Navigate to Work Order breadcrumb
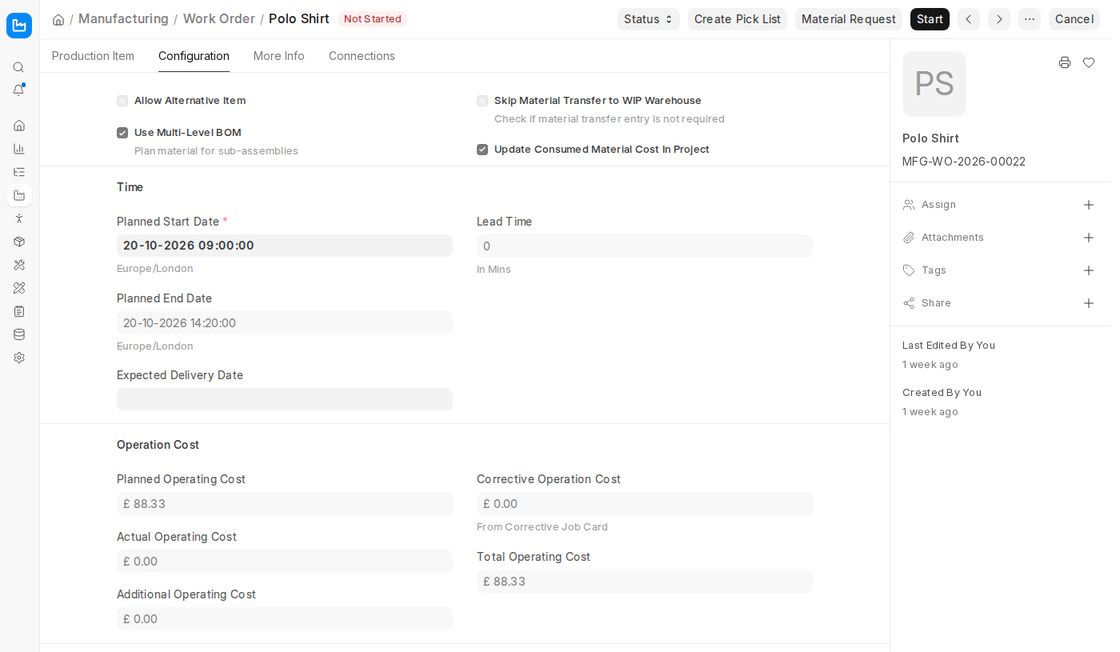Image resolution: width=1120 pixels, height=652 pixels. click(219, 19)
